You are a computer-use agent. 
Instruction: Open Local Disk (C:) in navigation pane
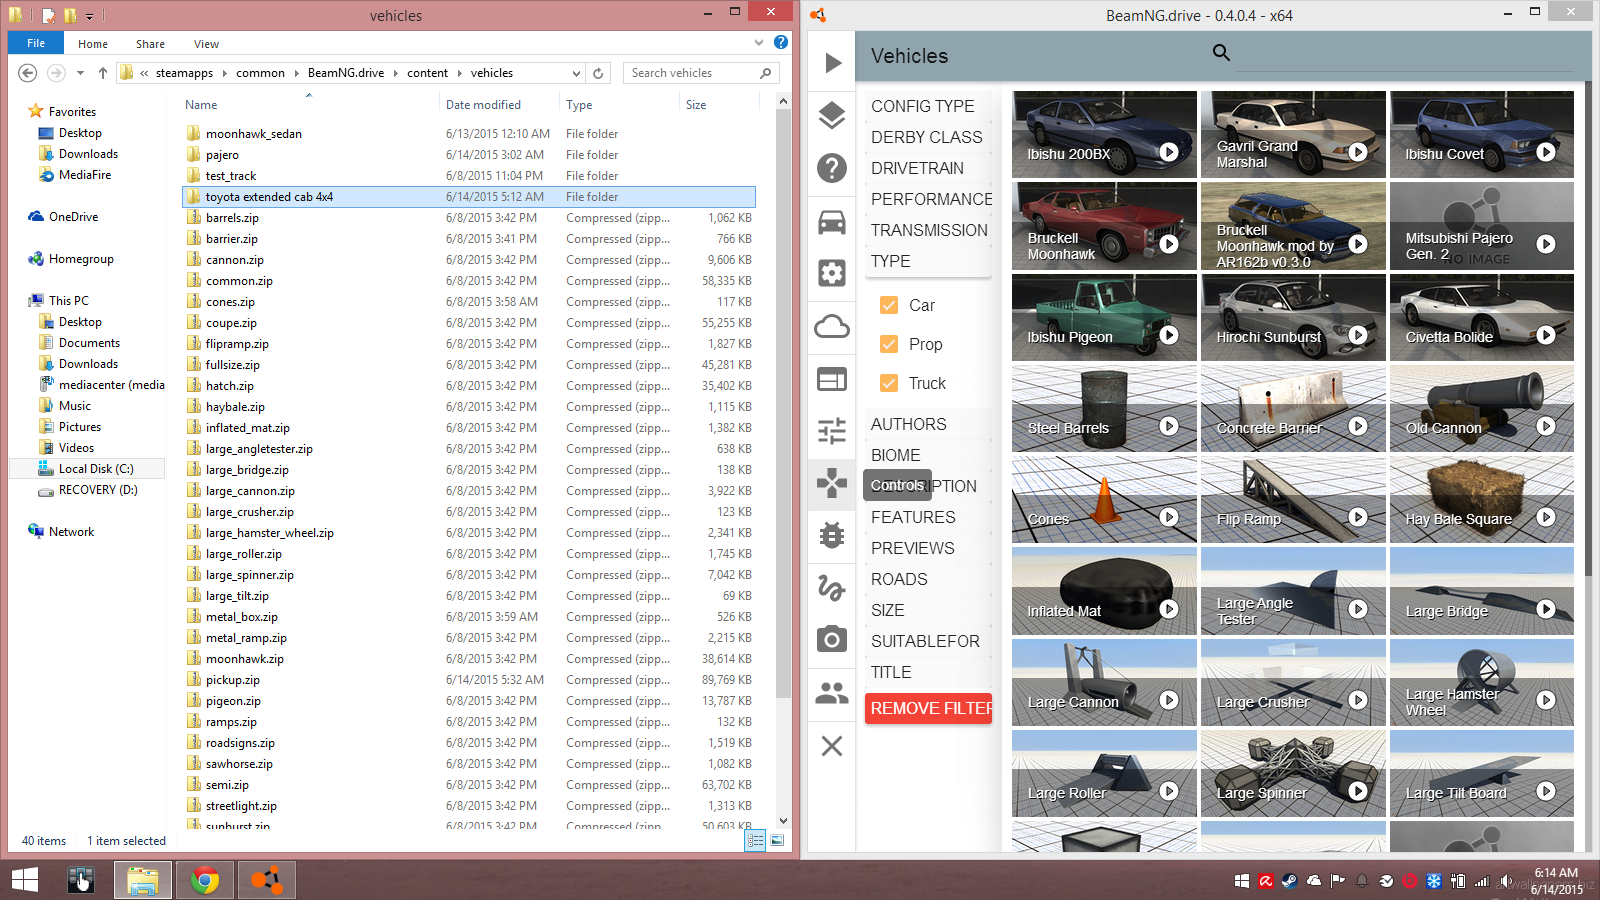tap(96, 469)
